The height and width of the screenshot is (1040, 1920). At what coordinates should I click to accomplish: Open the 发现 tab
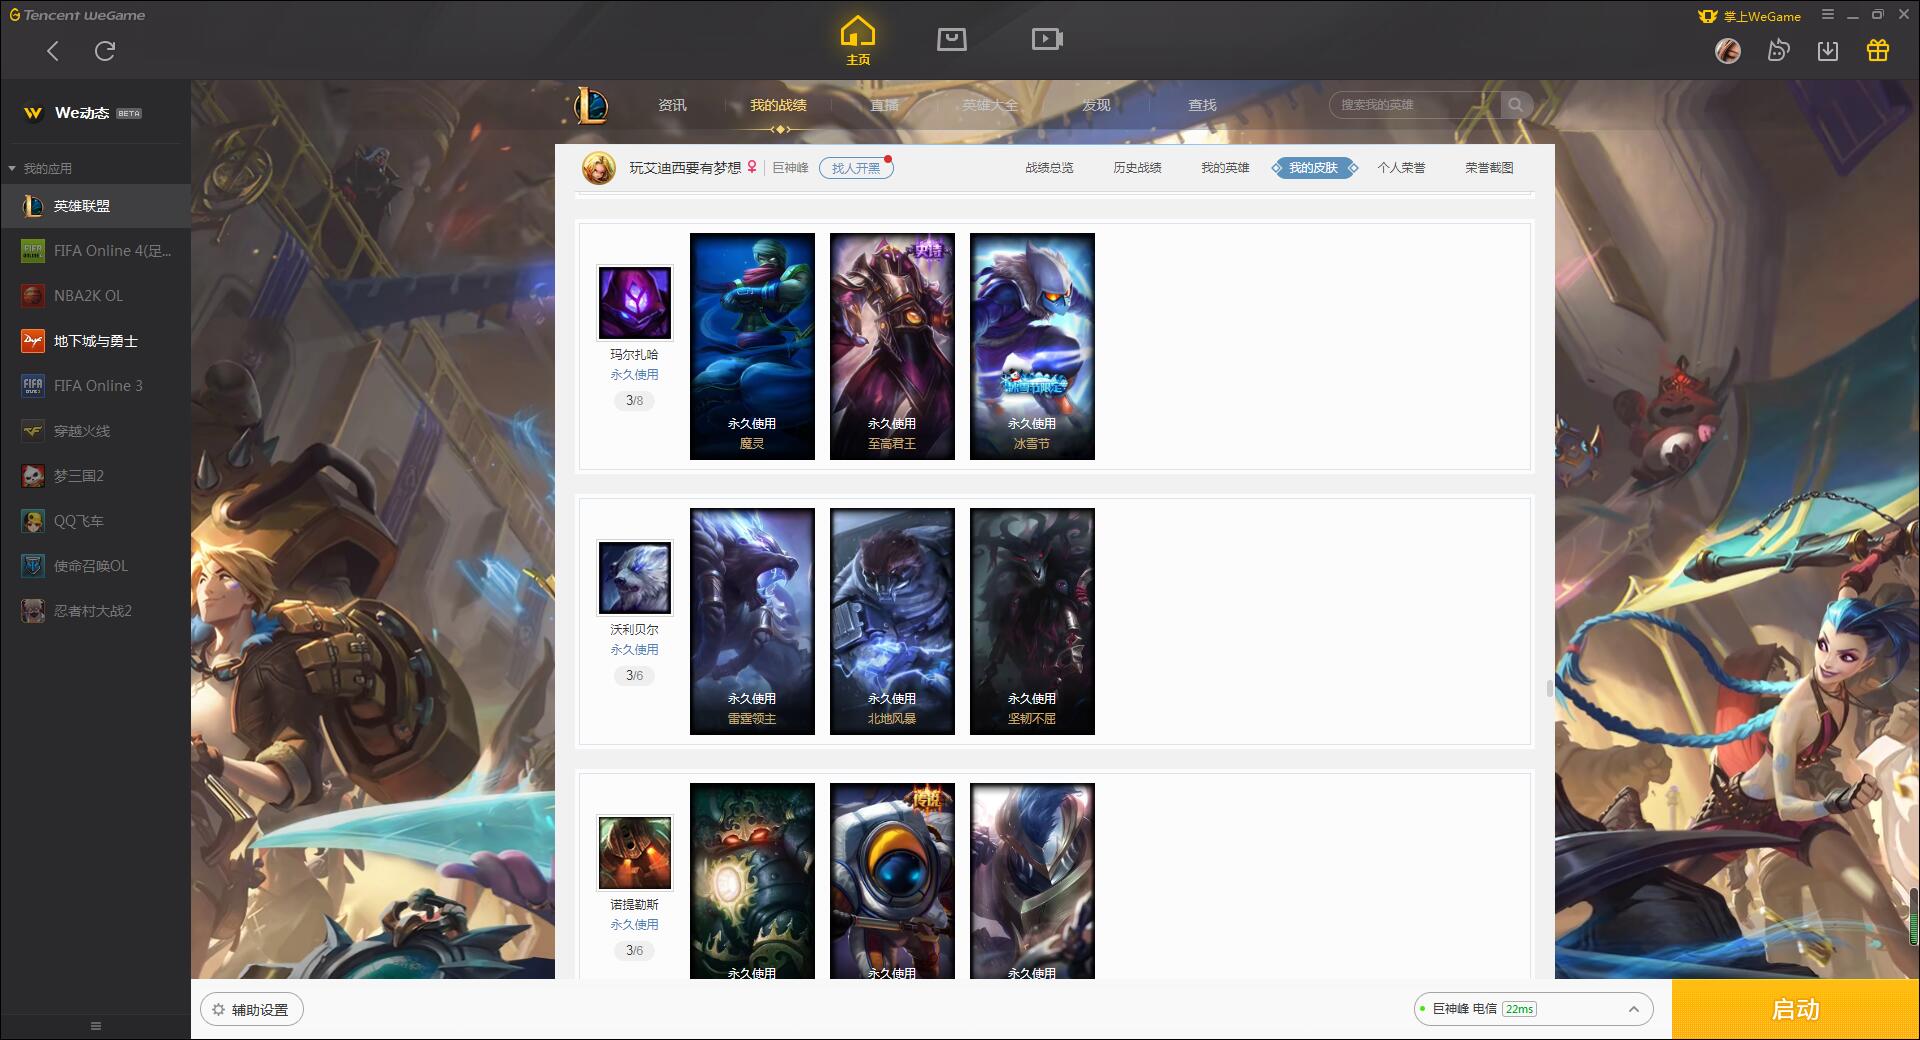pyautogui.click(x=1096, y=105)
